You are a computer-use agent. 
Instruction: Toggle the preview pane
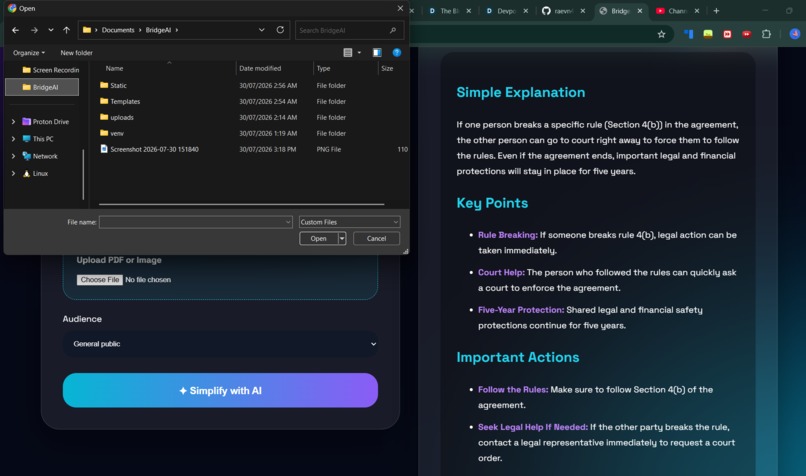[x=377, y=52]
